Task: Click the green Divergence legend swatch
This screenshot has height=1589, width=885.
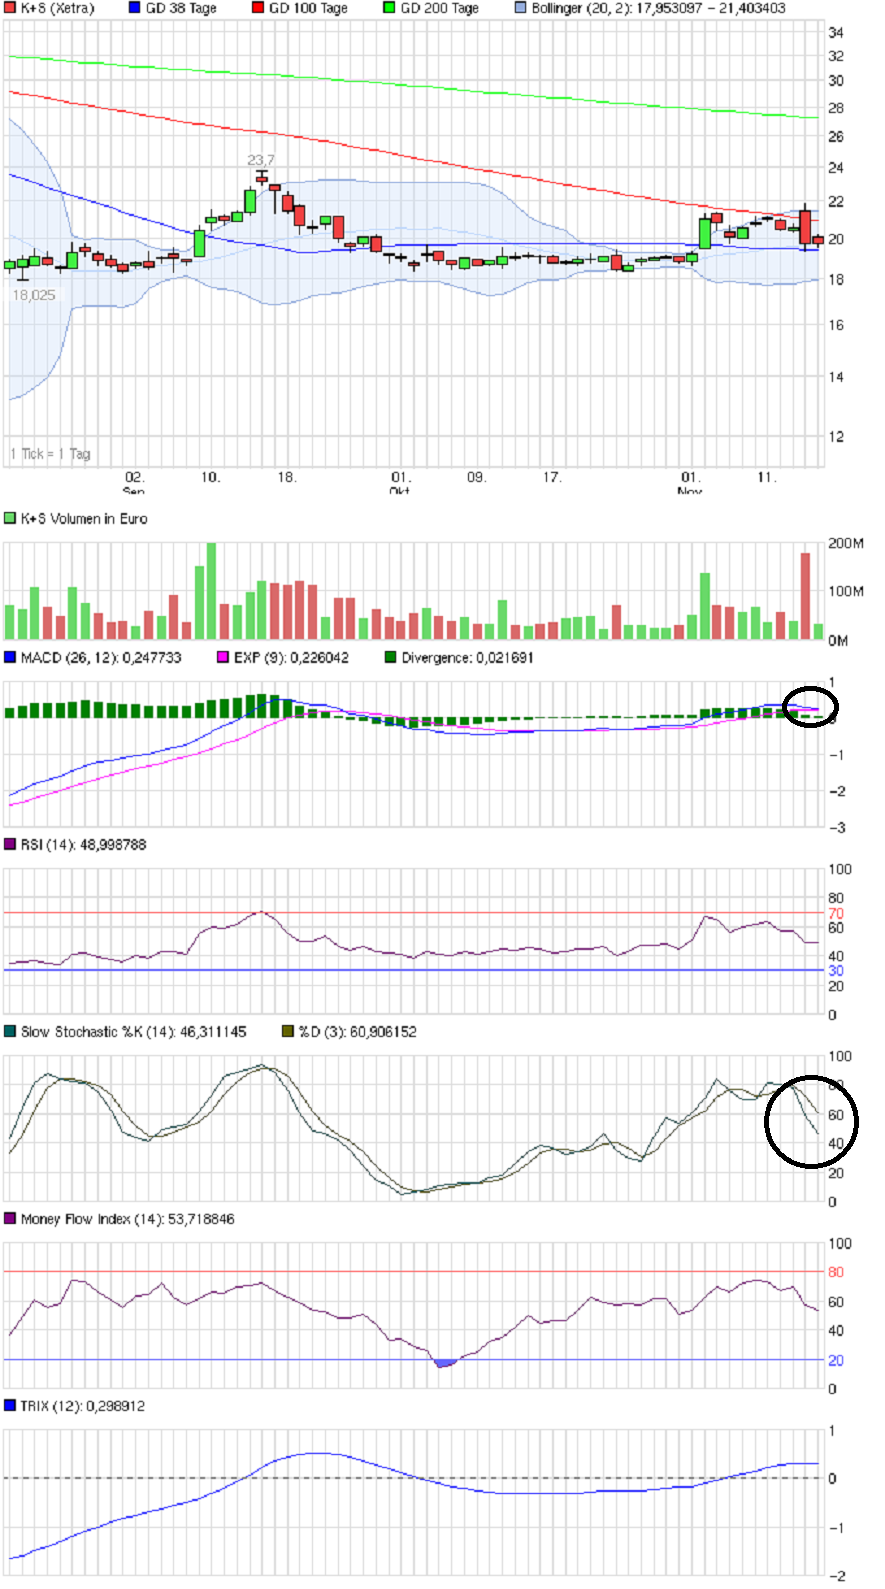Action: tap(391, 657)
